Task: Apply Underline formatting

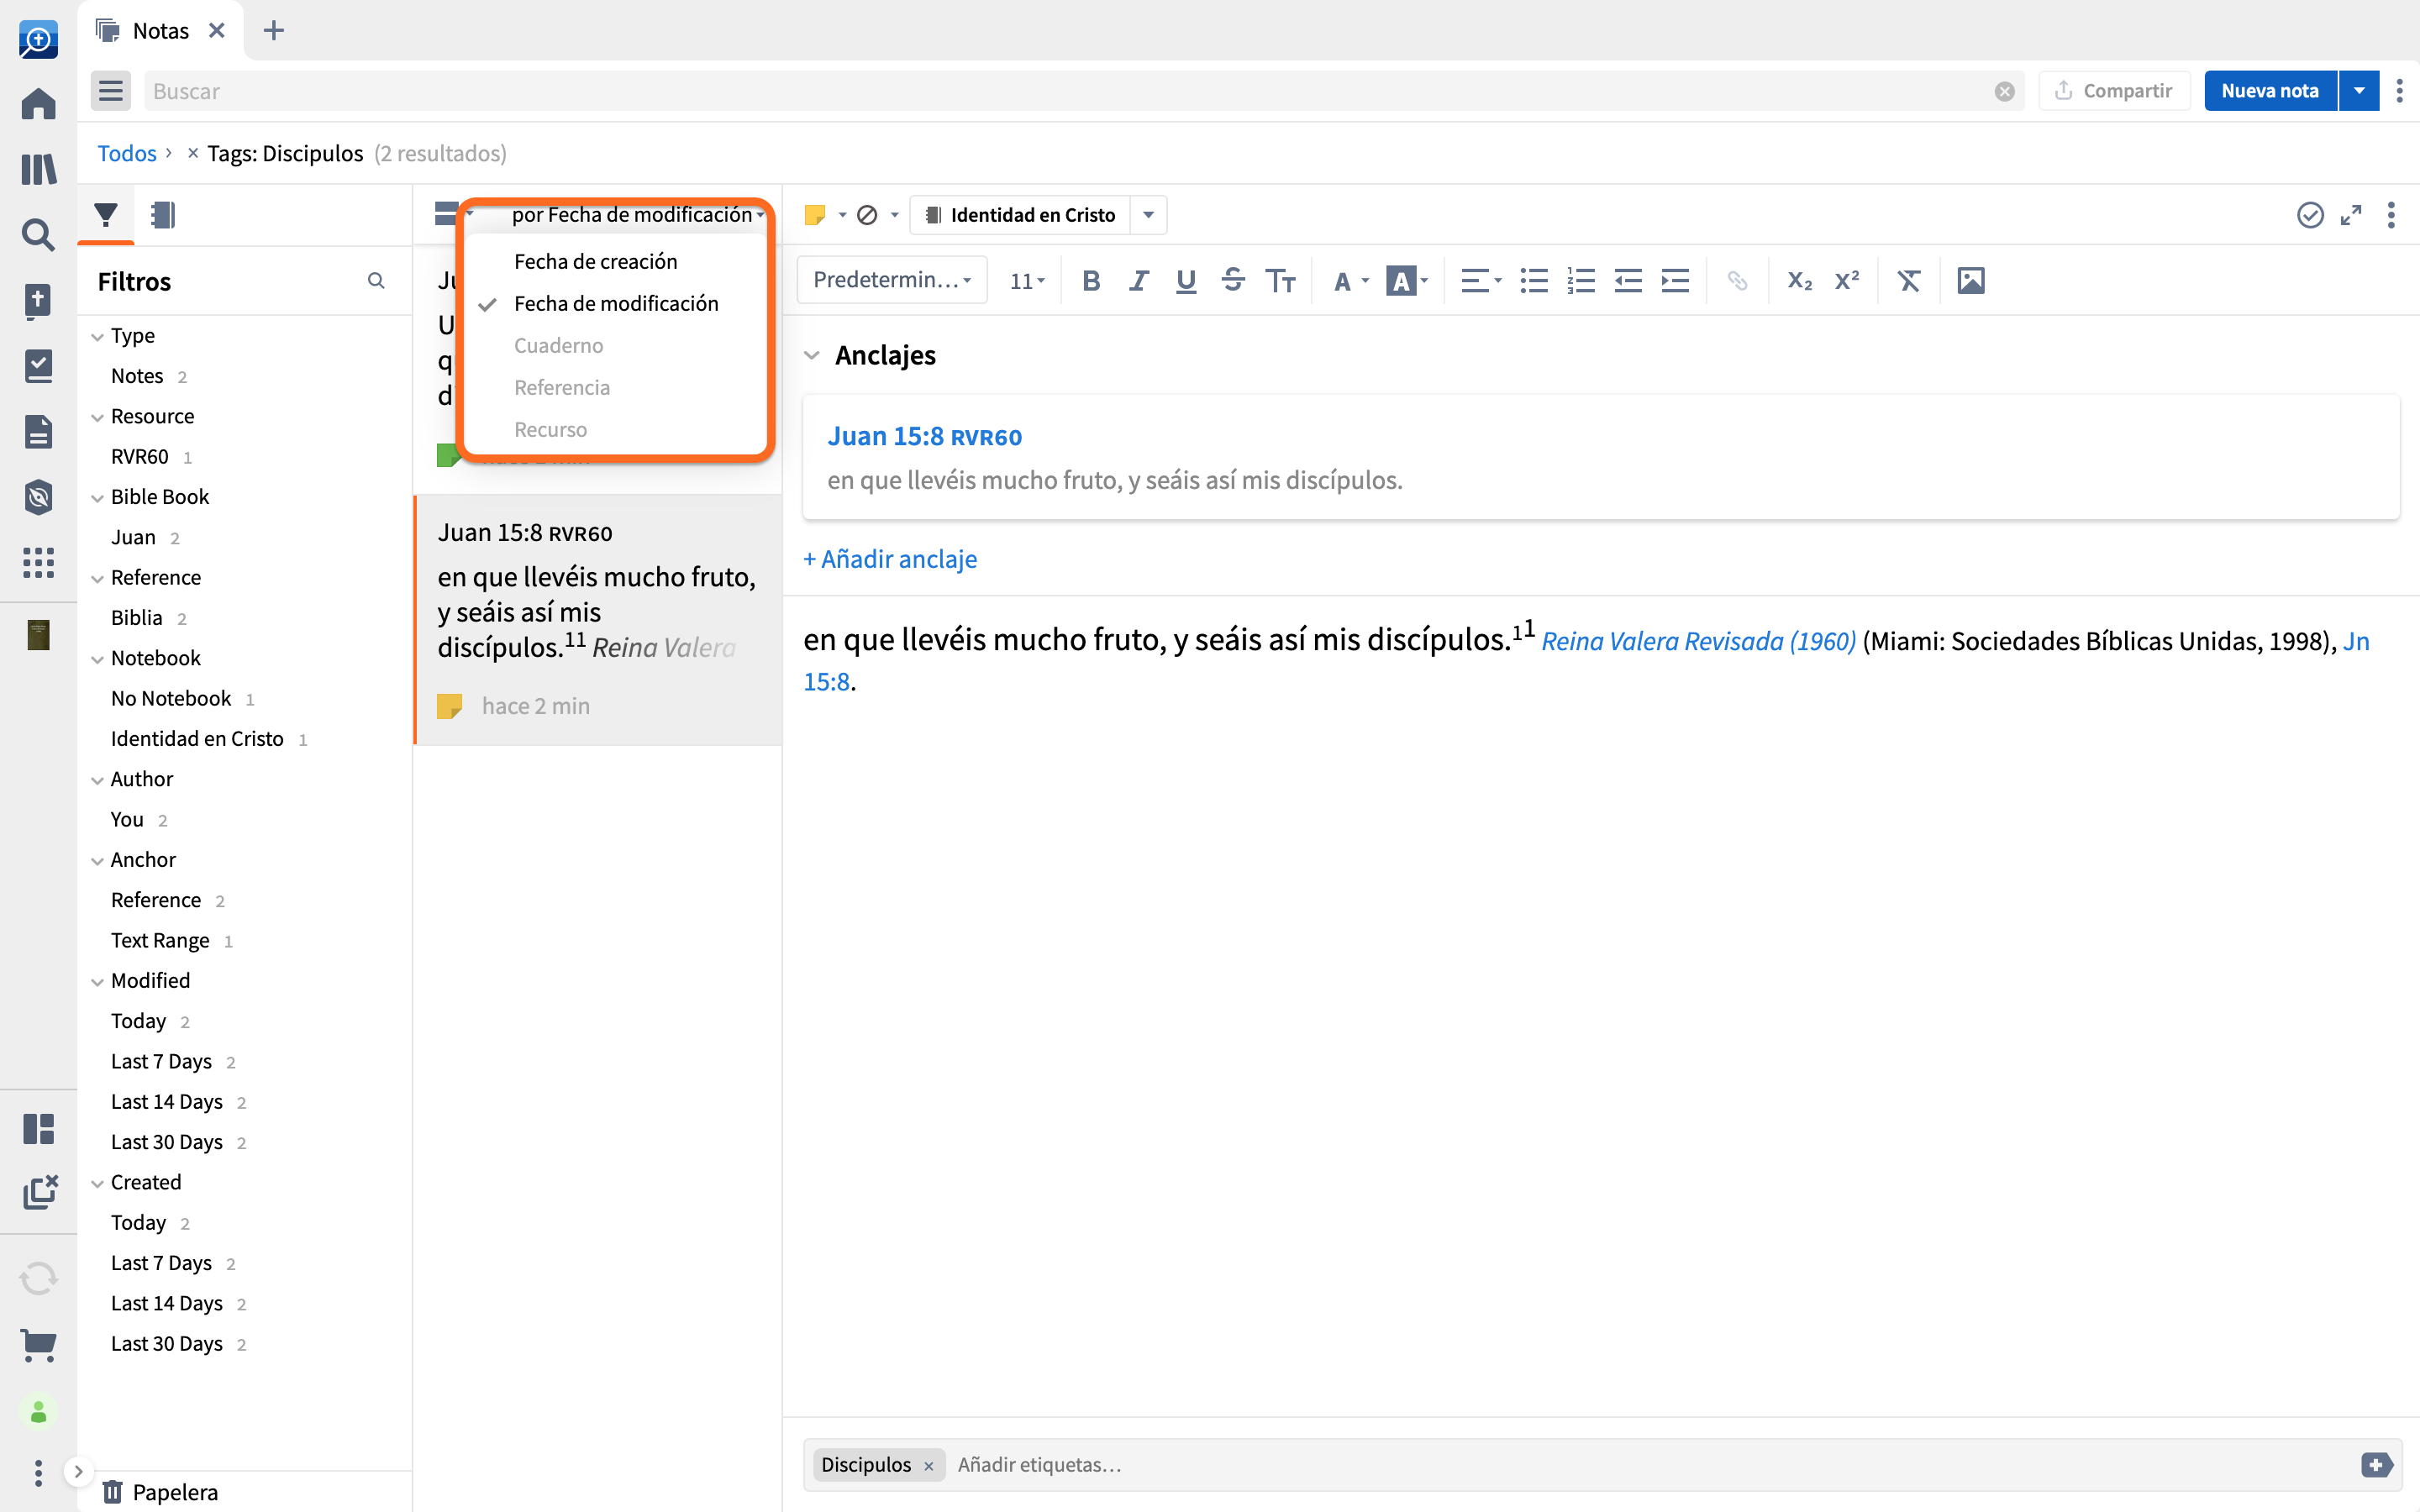Action: tap(1185, 281)
